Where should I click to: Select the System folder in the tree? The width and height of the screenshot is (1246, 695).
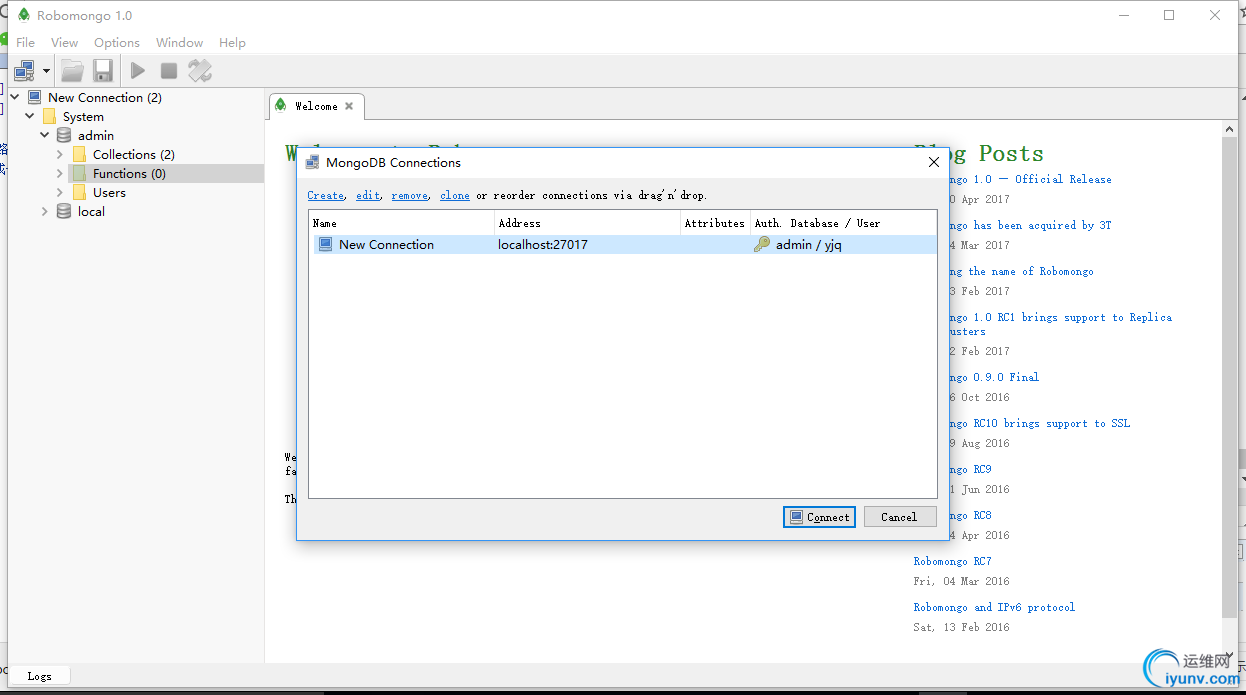click(83, 117)
